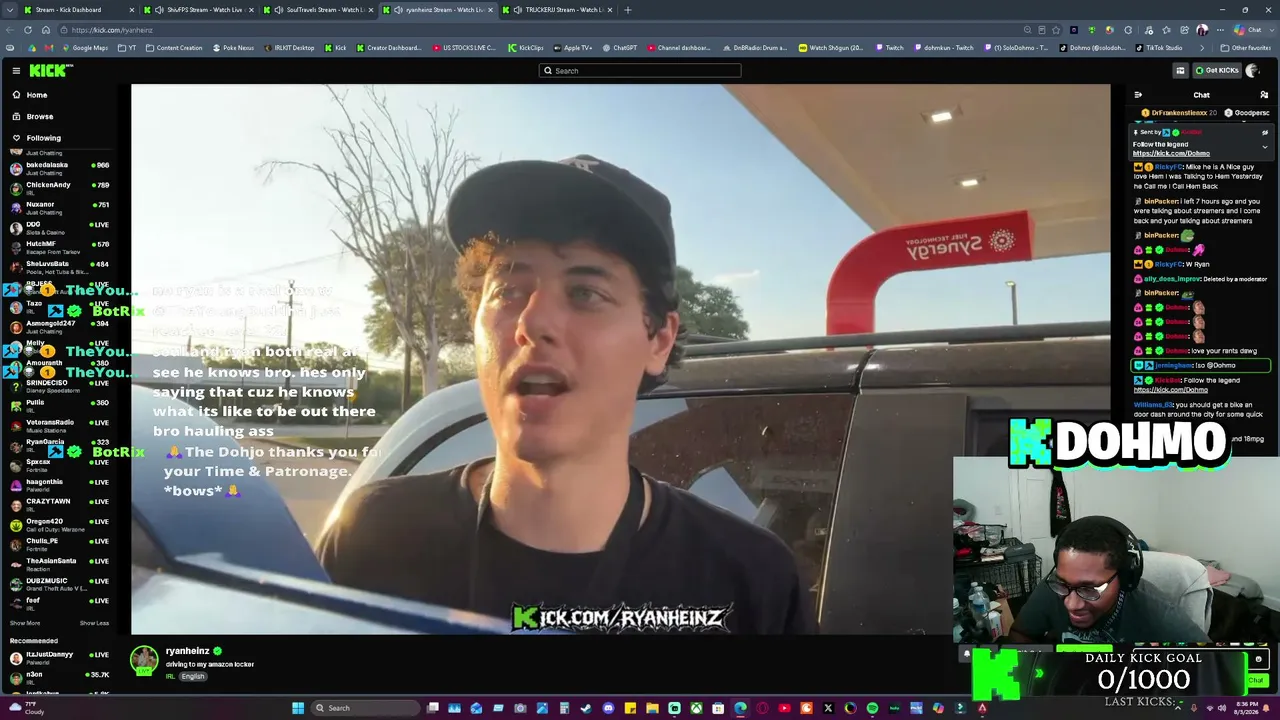This screenshot has width=1280, height=720.
Task: Click the browser home button
Action: pos(46,30)
